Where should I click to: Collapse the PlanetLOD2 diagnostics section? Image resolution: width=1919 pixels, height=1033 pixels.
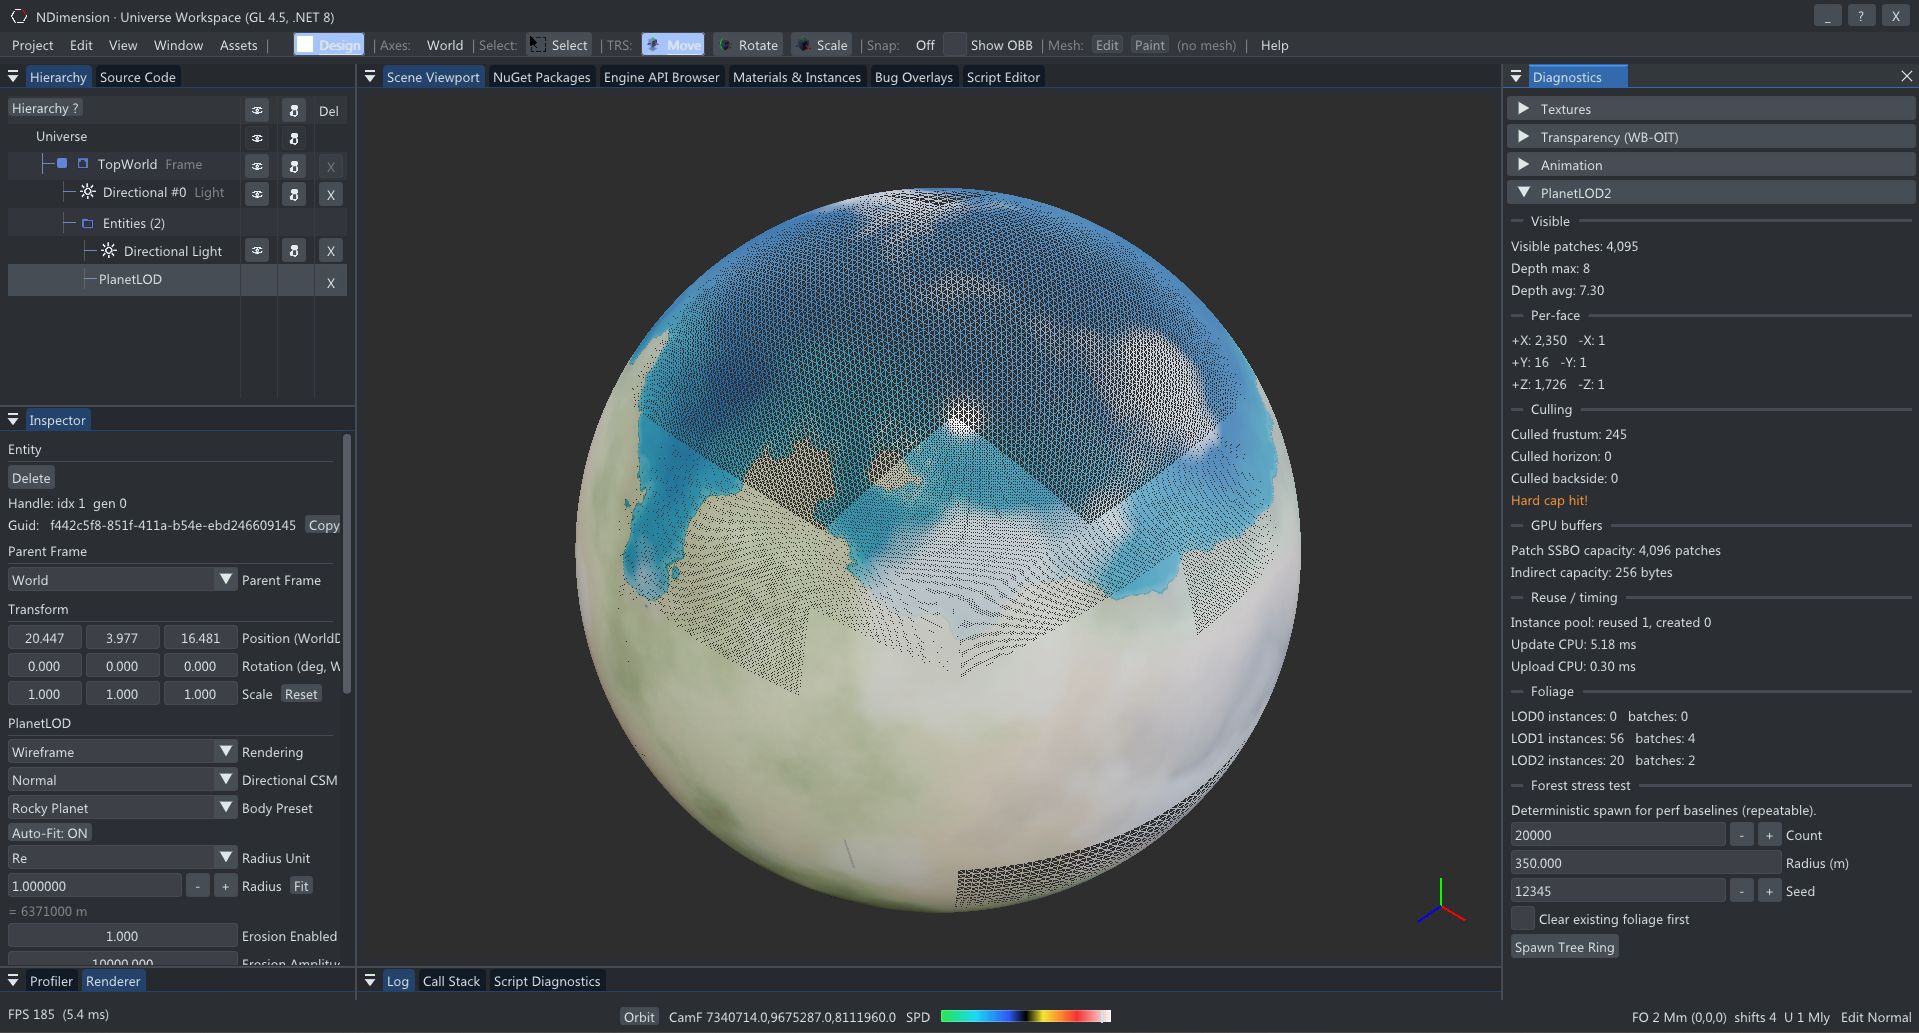coord(1525,192)
